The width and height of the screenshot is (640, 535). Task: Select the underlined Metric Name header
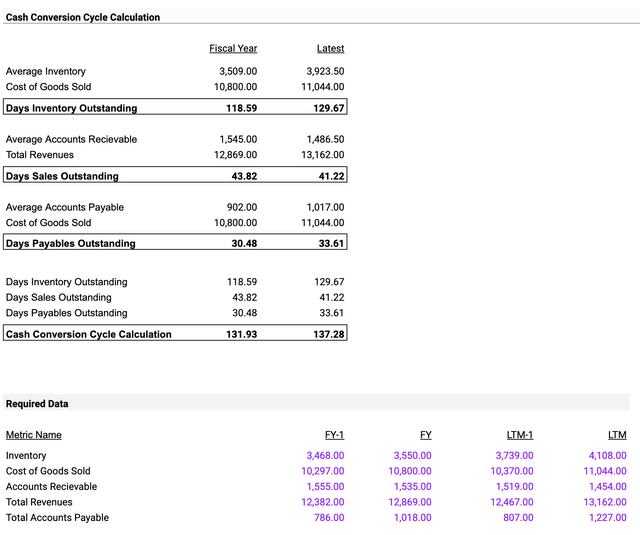pyautogui.click(x=34, y=435)
